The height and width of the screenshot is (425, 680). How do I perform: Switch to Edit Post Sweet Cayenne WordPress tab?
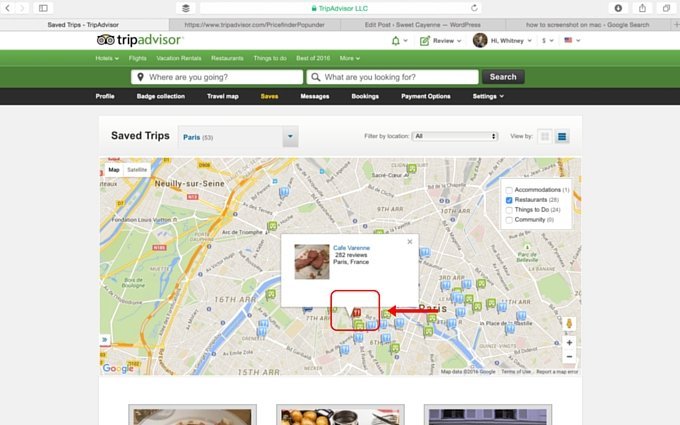click(x=423, y=25)
